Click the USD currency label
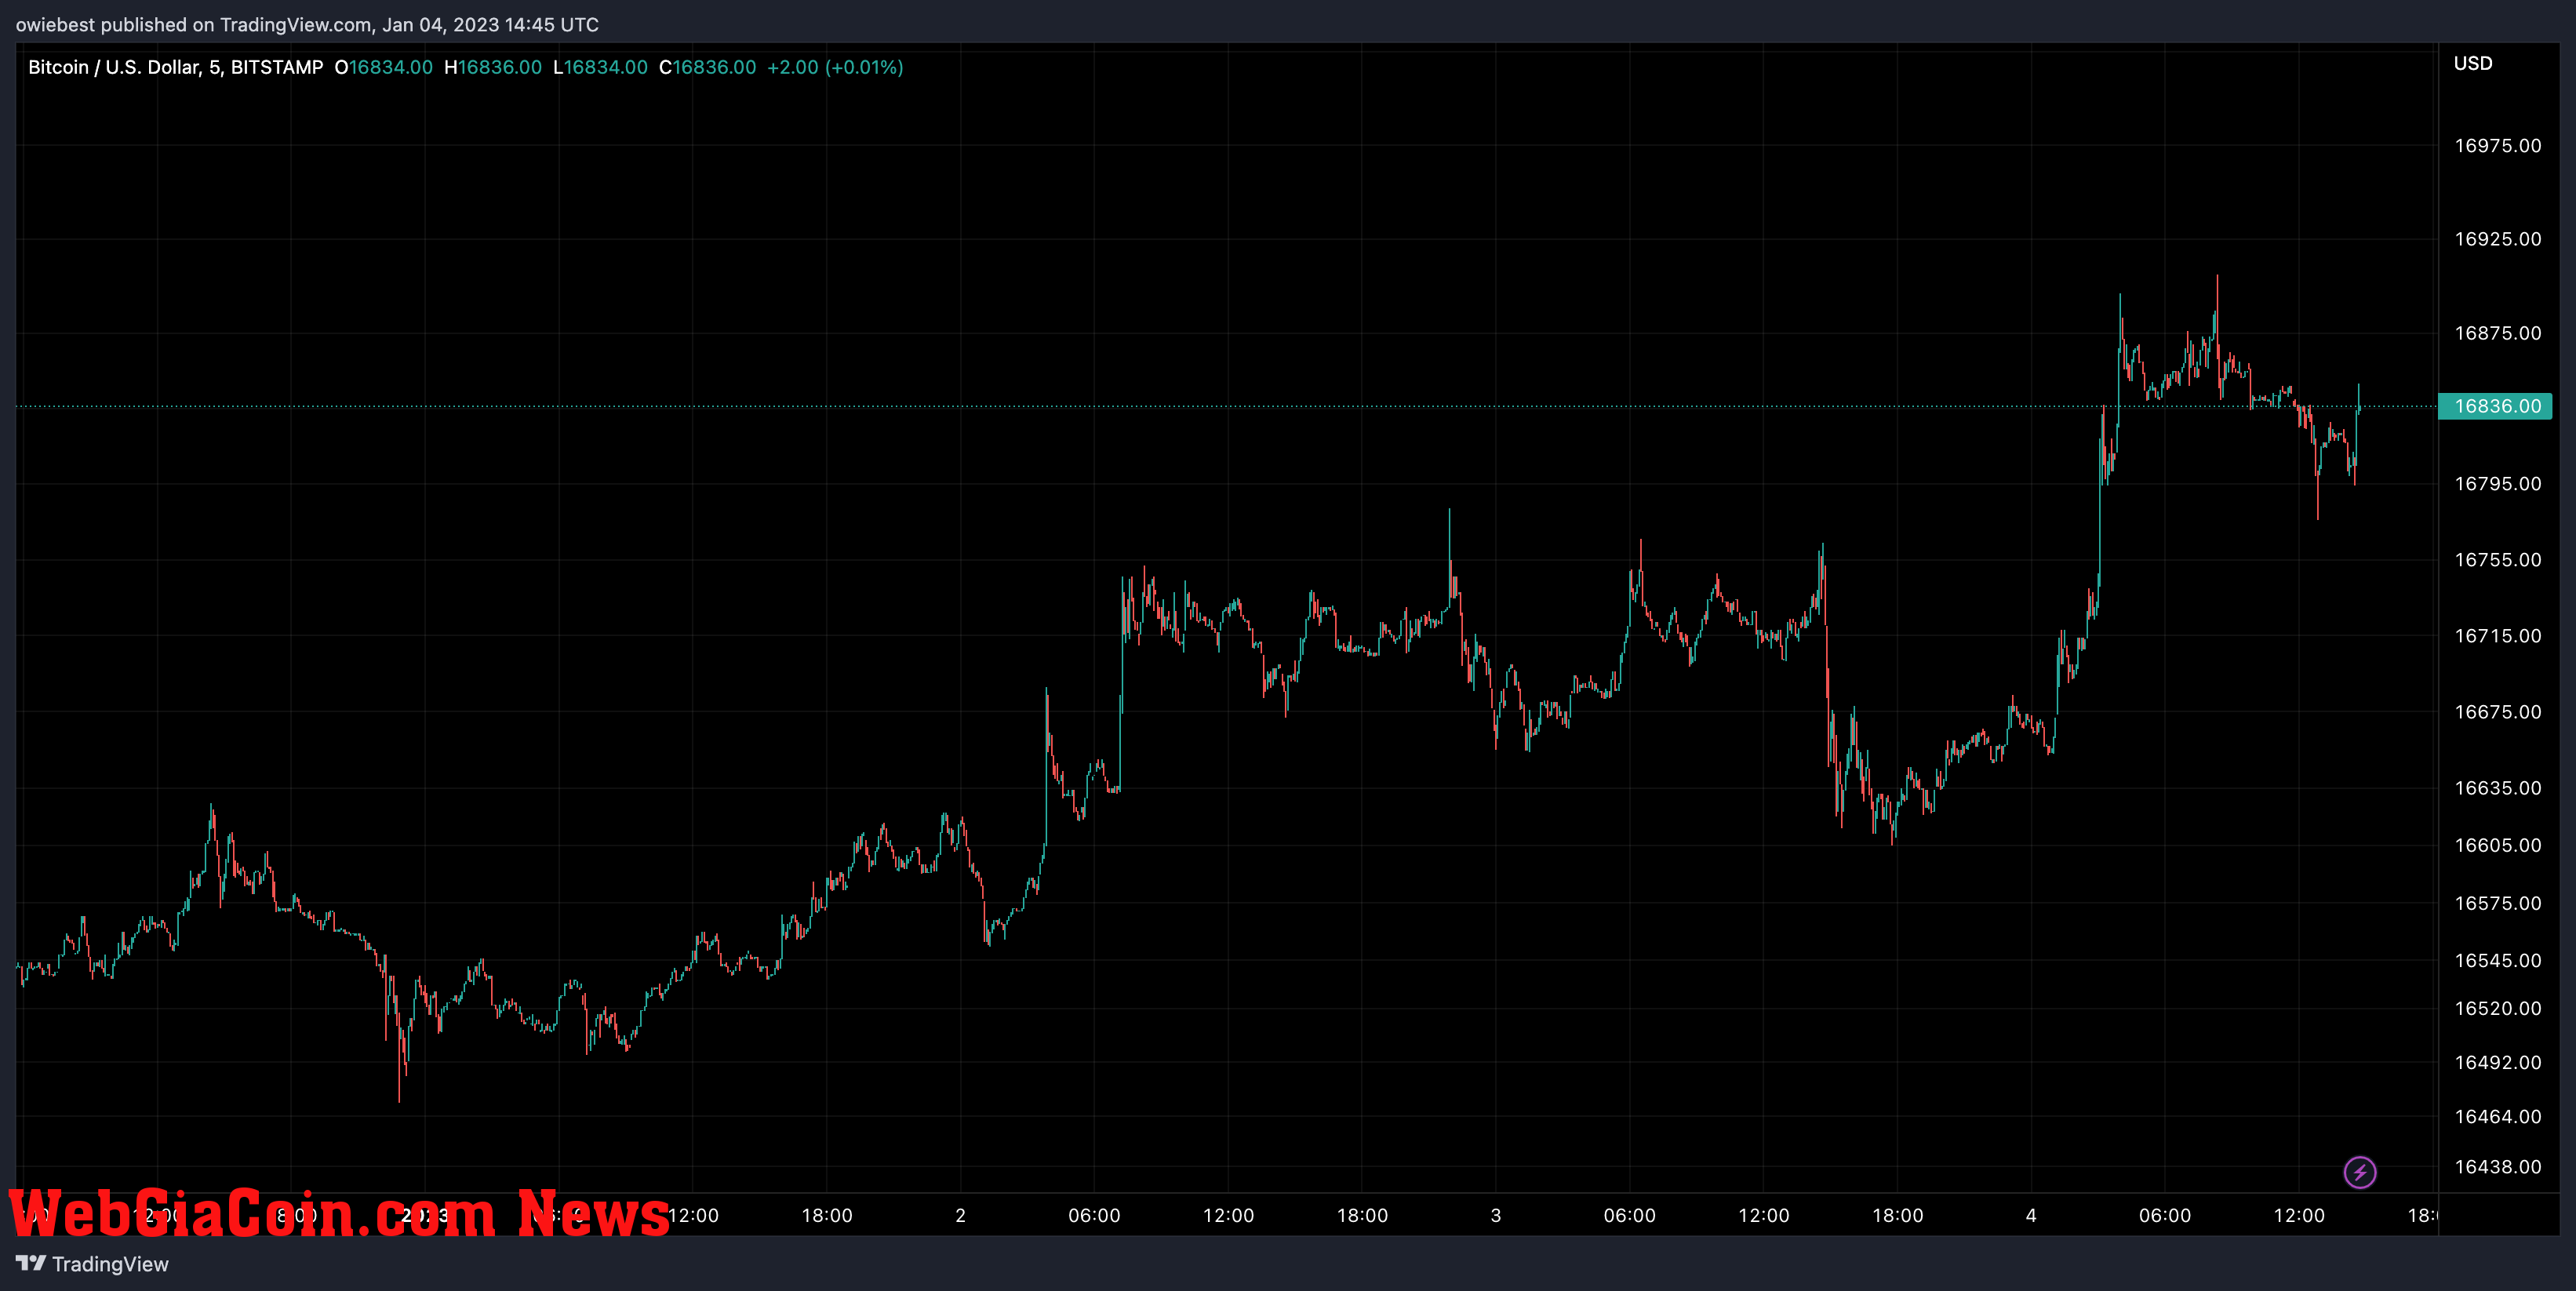2576x1291 pixels. click(x=2472, y=63)
